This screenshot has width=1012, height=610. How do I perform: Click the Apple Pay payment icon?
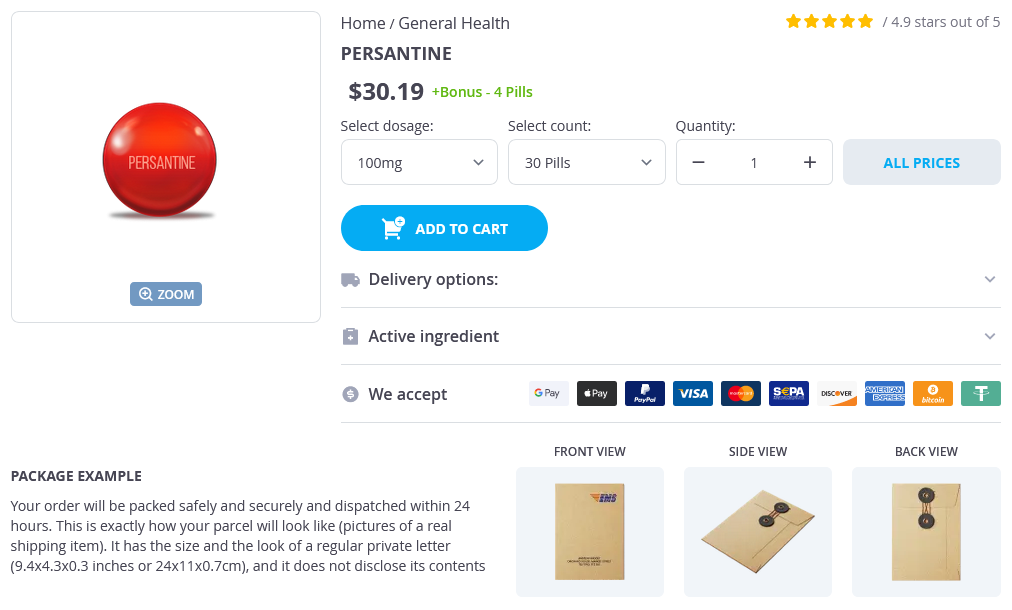[x=597, y=393]
